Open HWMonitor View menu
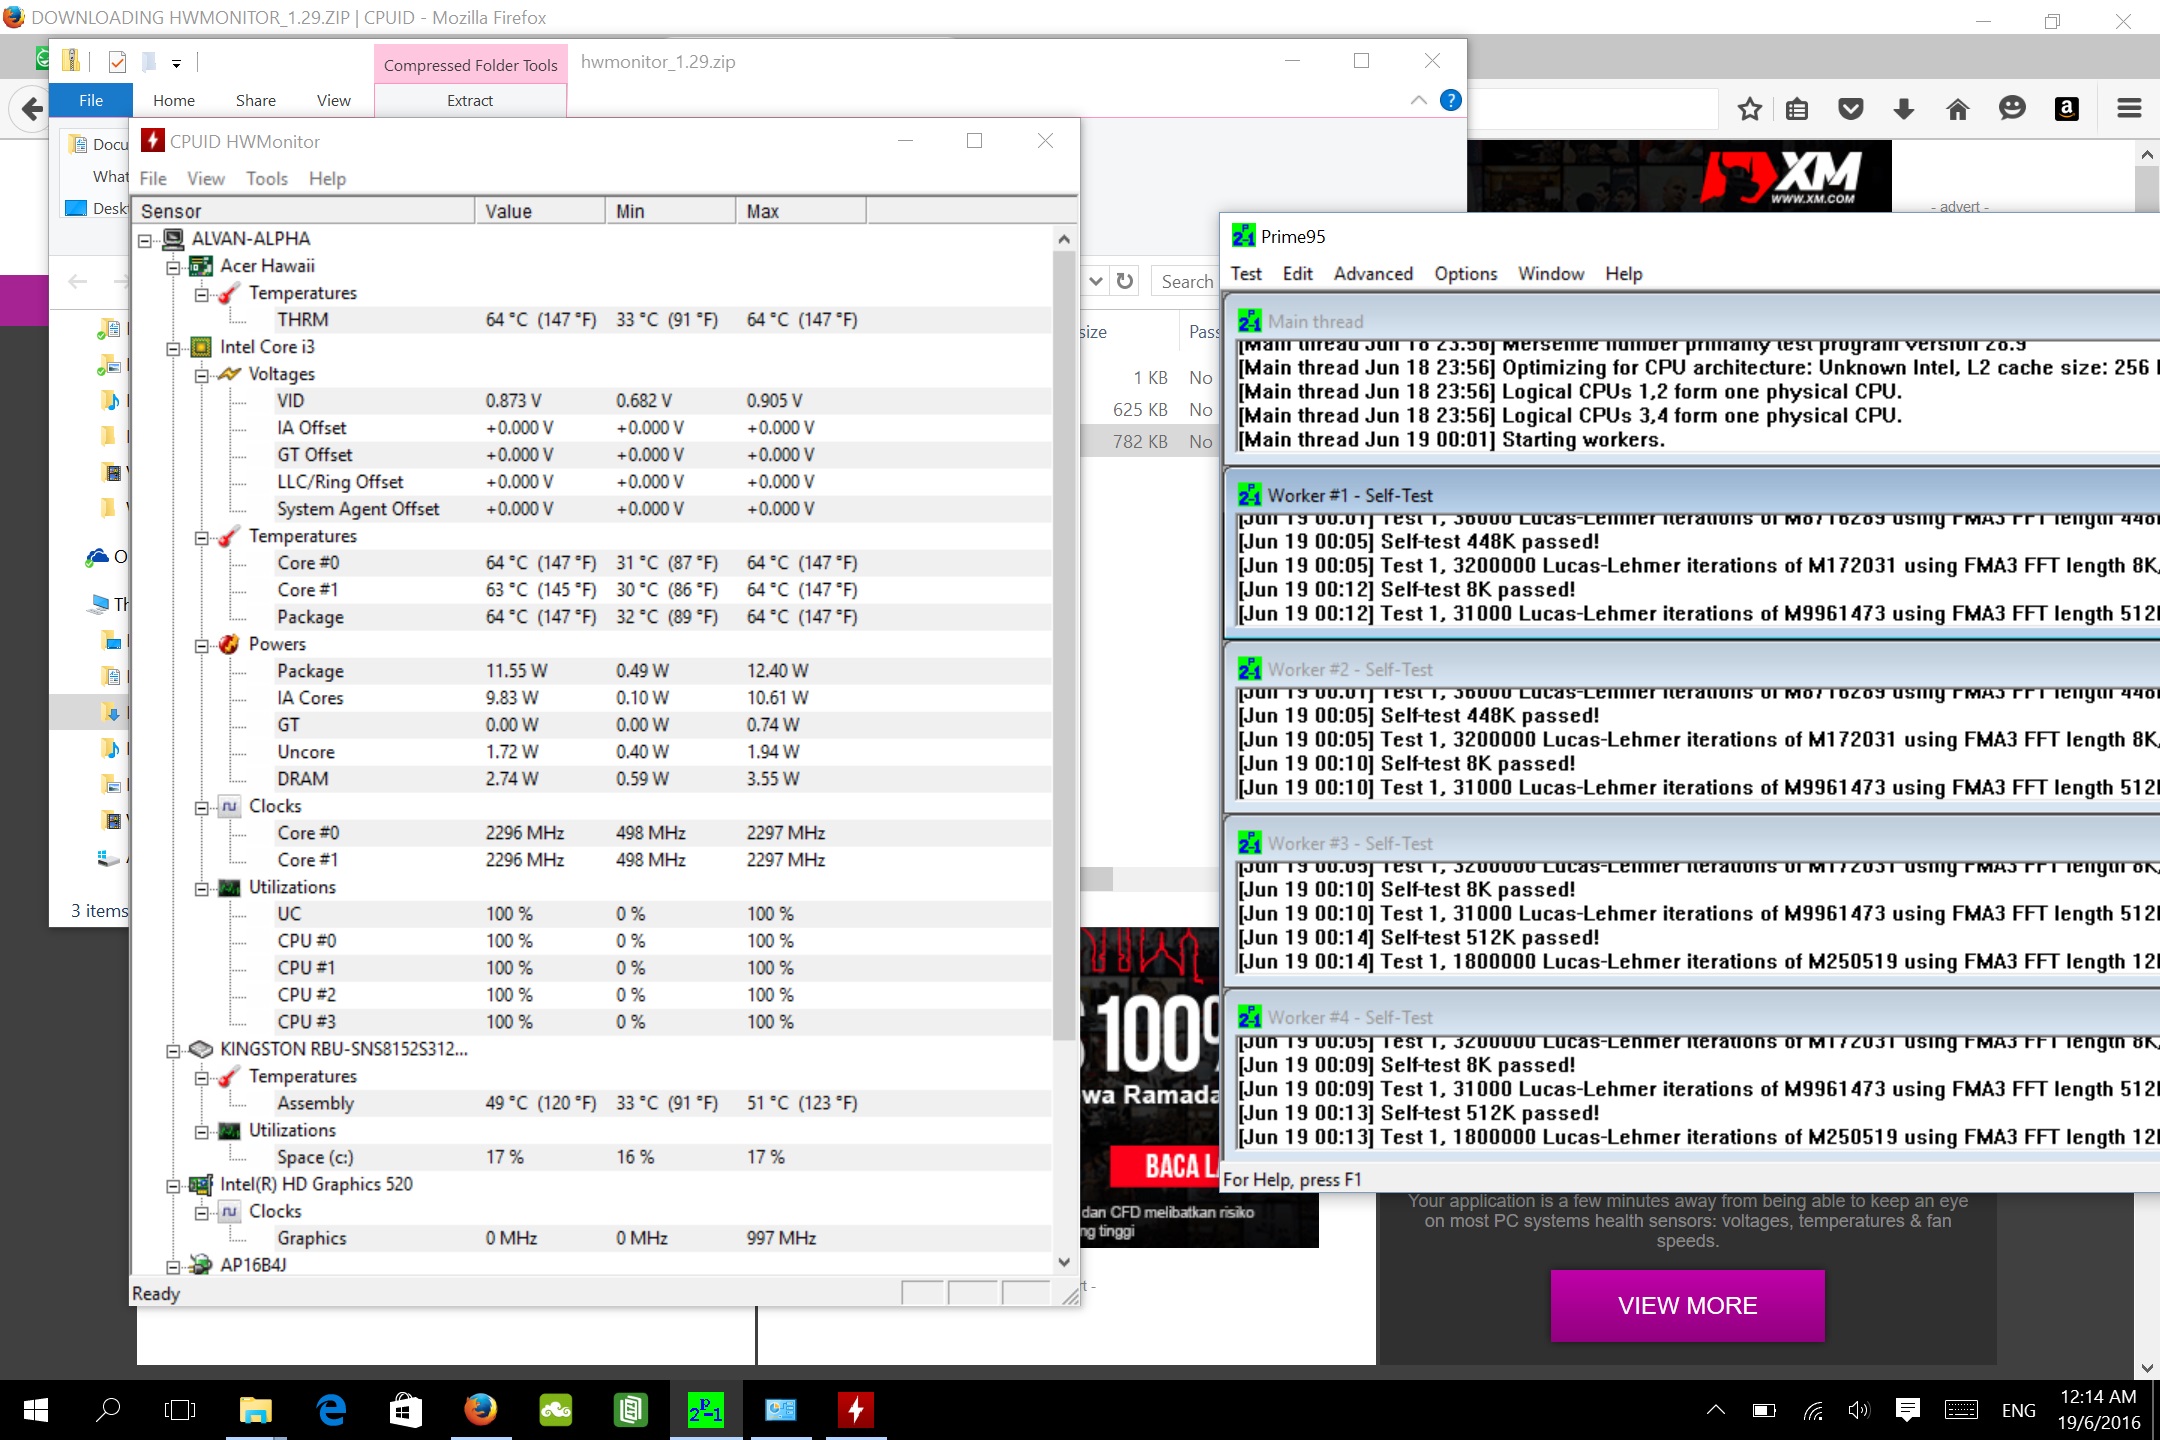The image size is (2160, 1440). [x=206, y=178]
